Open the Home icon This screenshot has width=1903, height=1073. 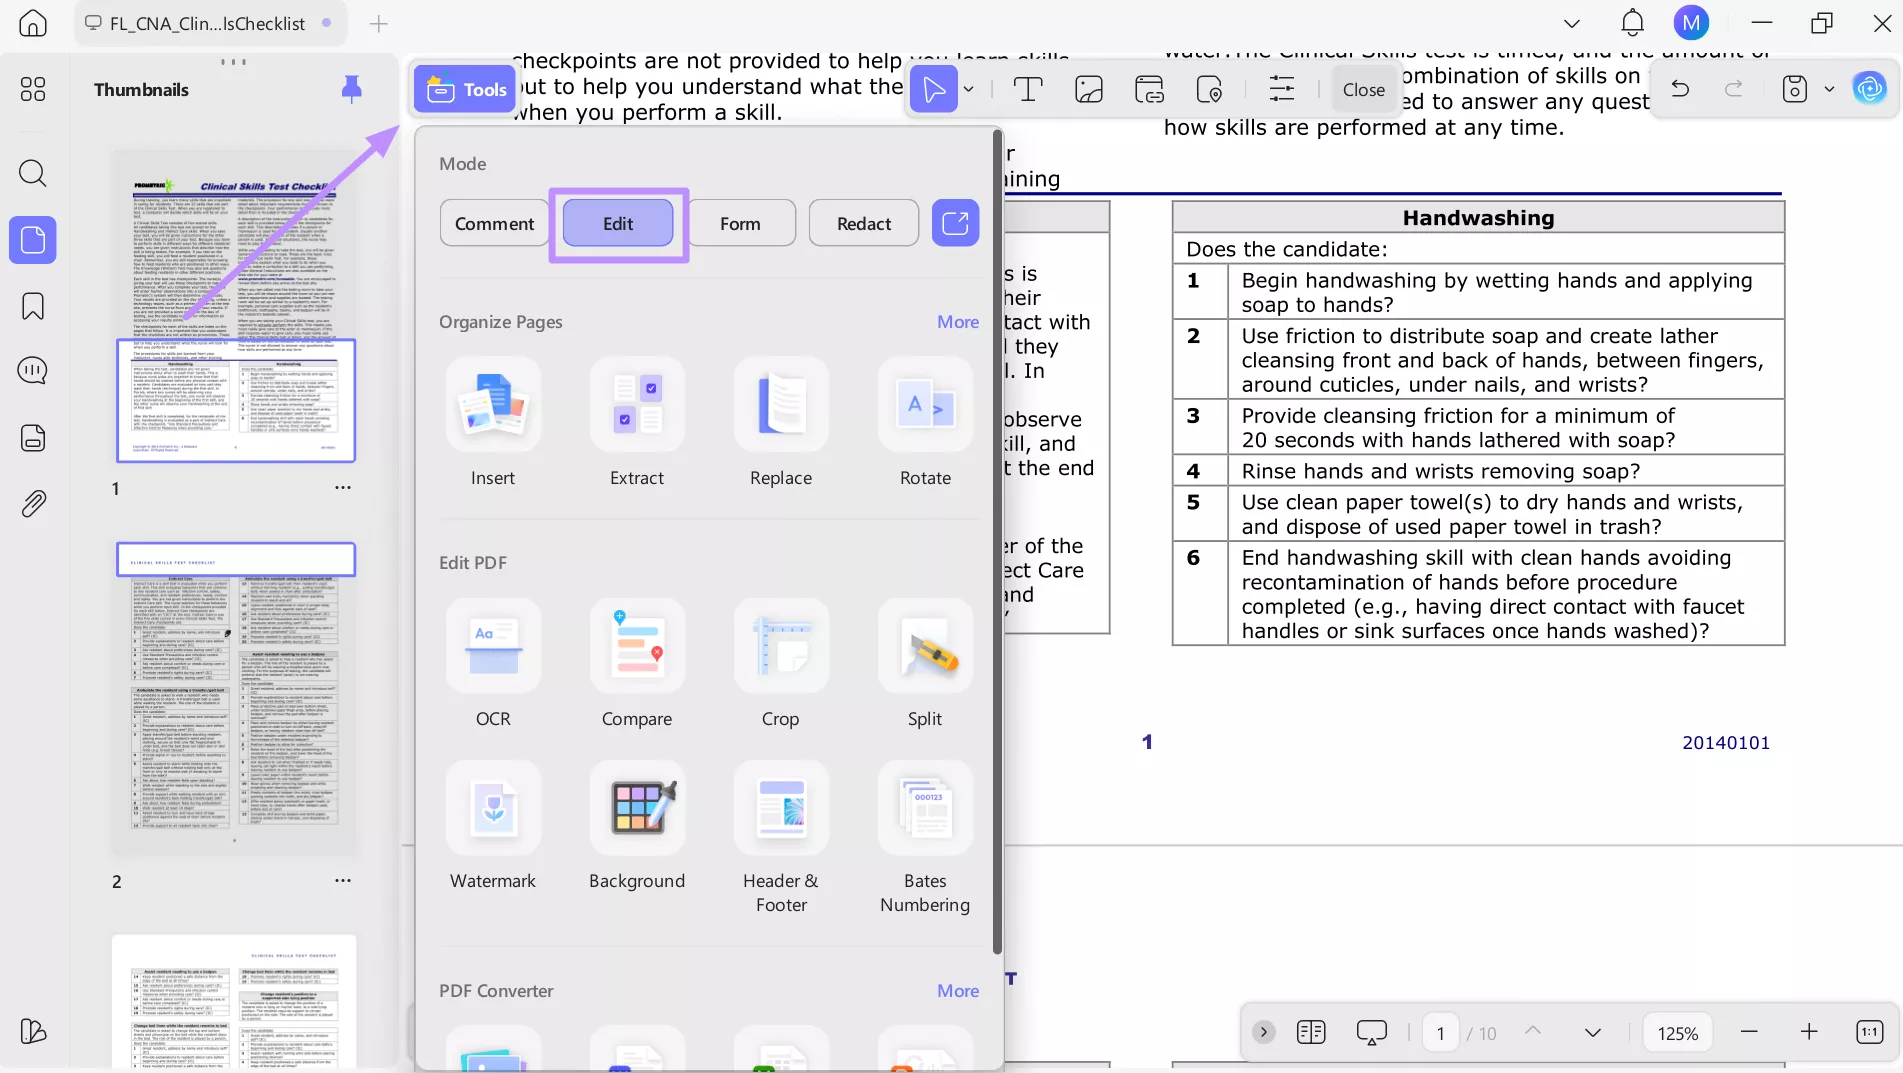tap(33, 23)
